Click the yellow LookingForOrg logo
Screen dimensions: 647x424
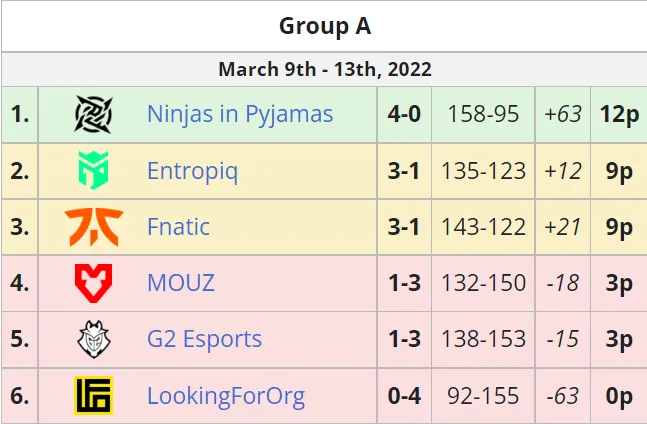[x=94, y=395]
